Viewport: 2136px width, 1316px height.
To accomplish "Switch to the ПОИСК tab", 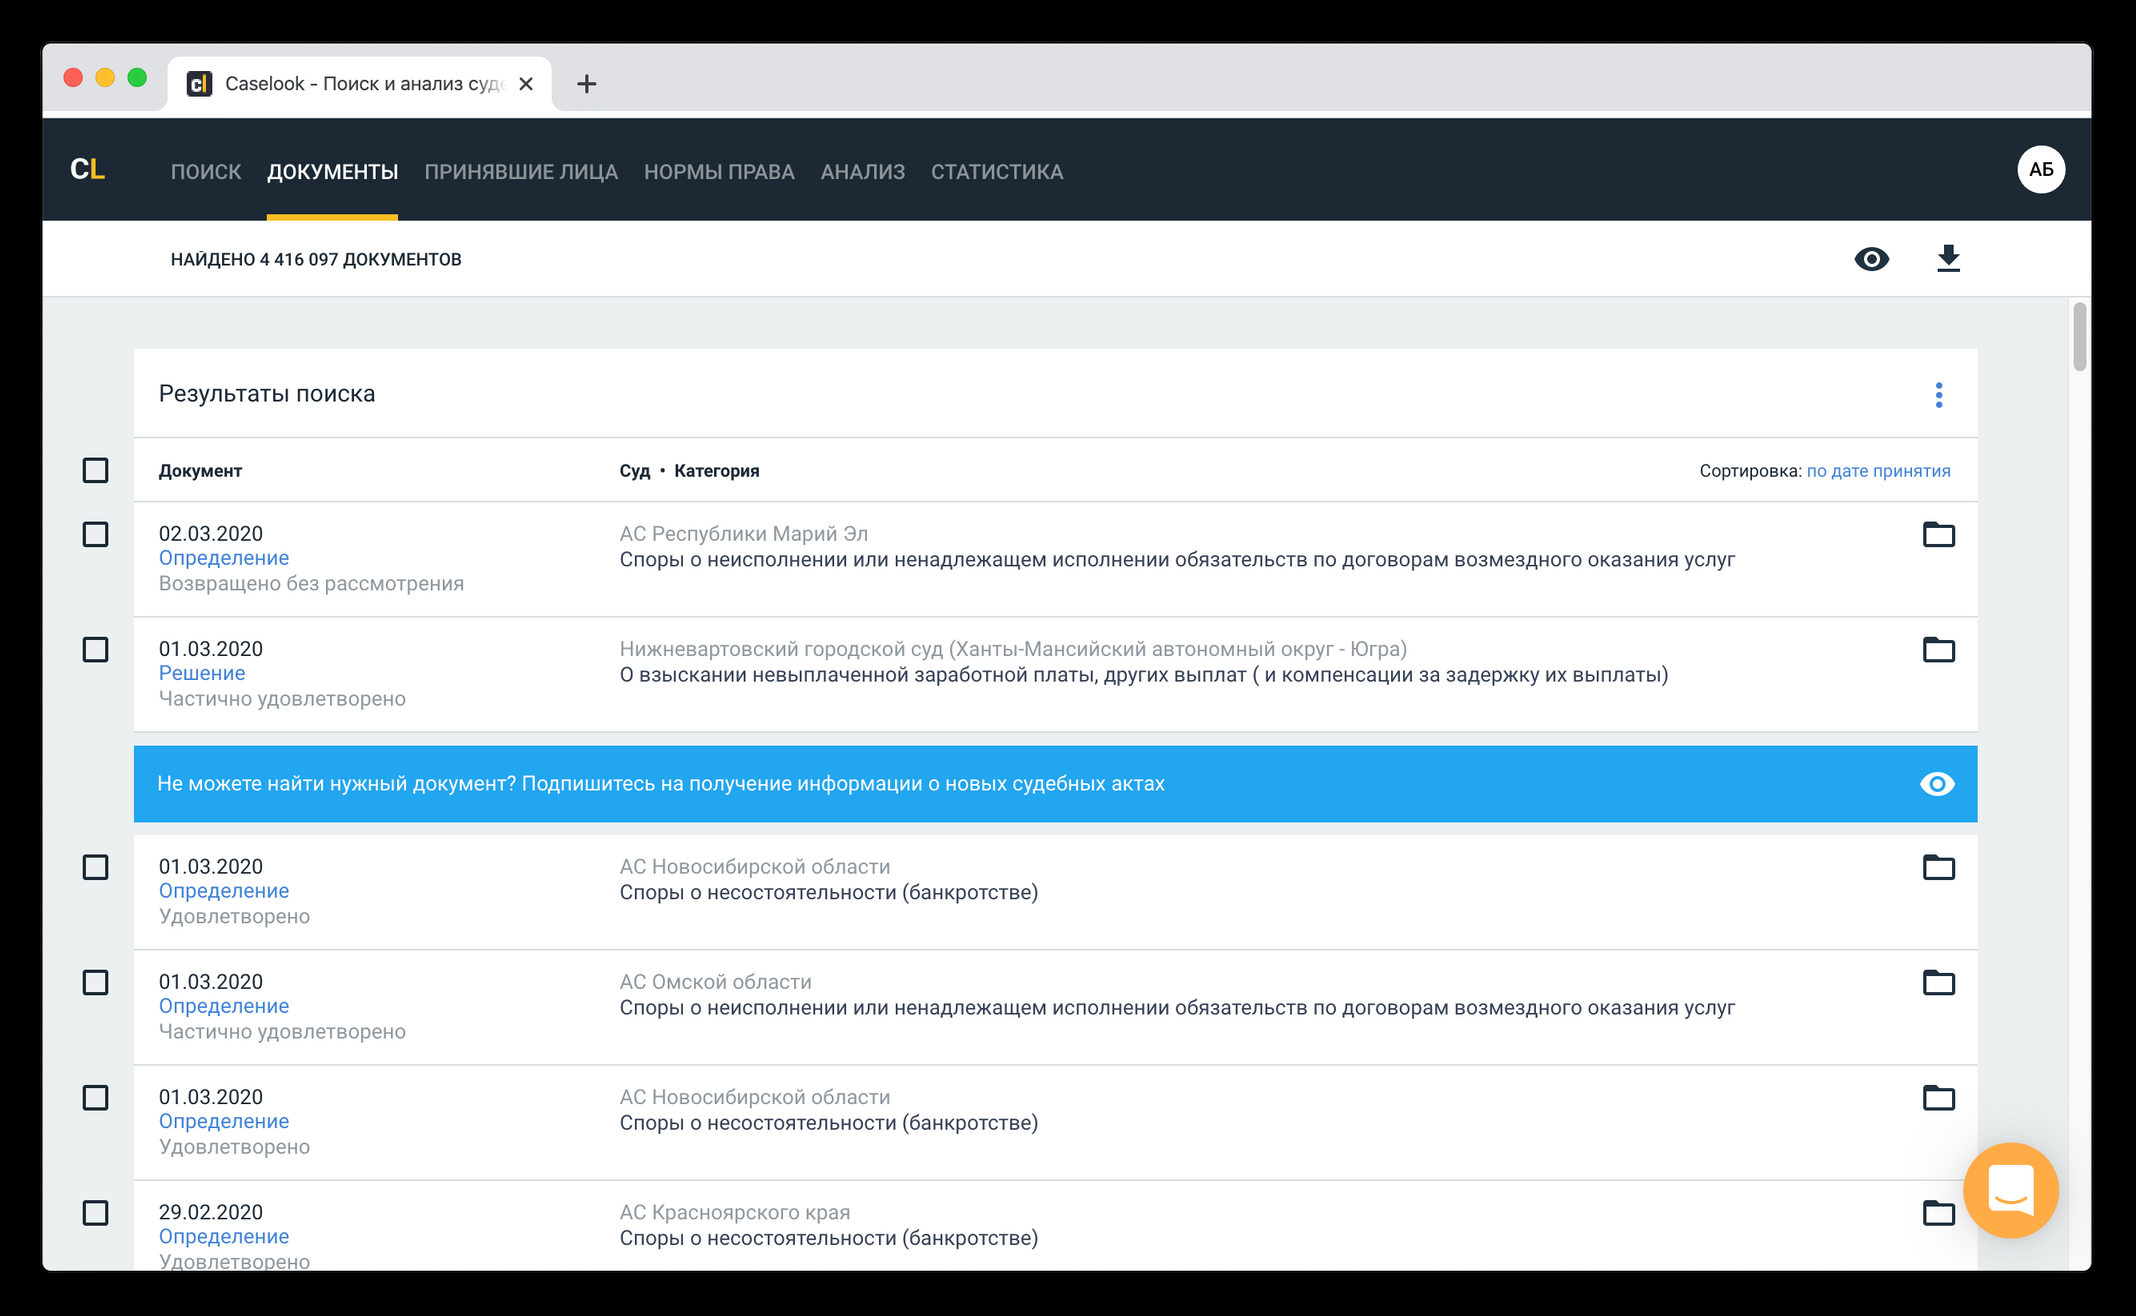I will (206, 172).
